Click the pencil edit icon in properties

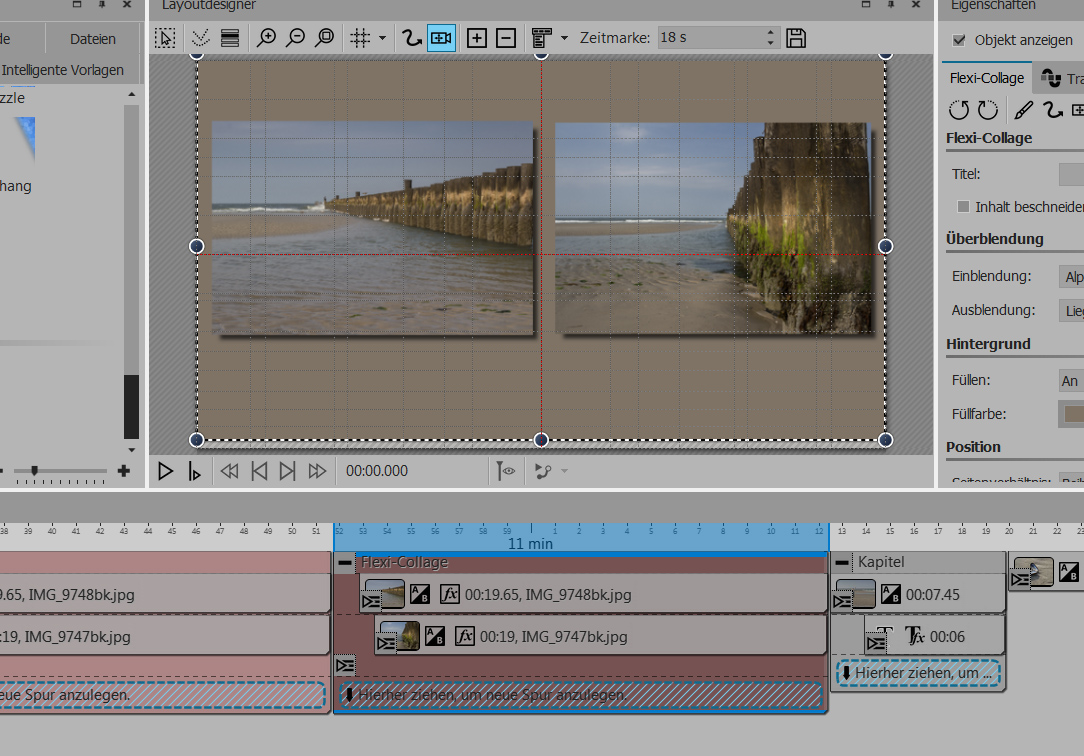(x=1024, y=110)
